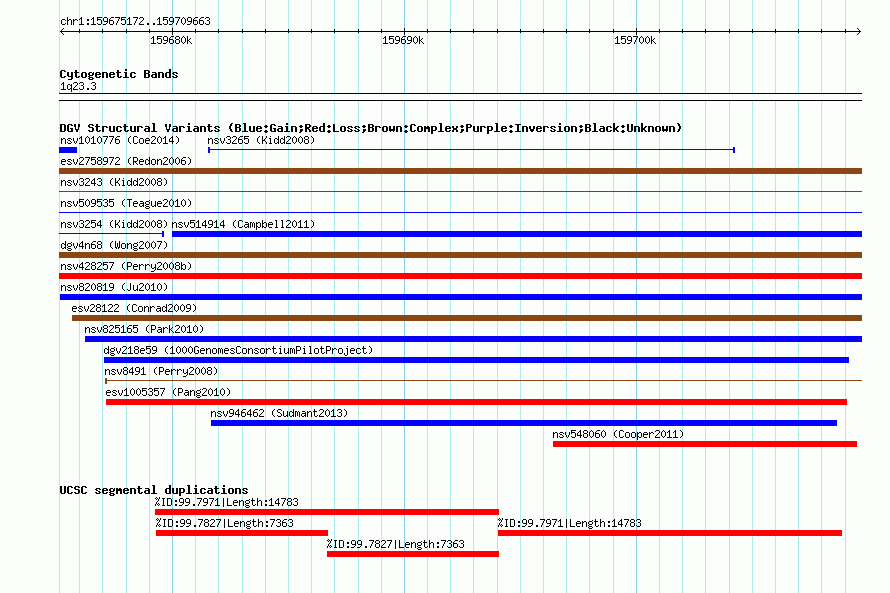Select variant nsv946462 (Sudmant2013) label
The height and width of the screenshot is (593, 890).
click(x=279, y=413)
